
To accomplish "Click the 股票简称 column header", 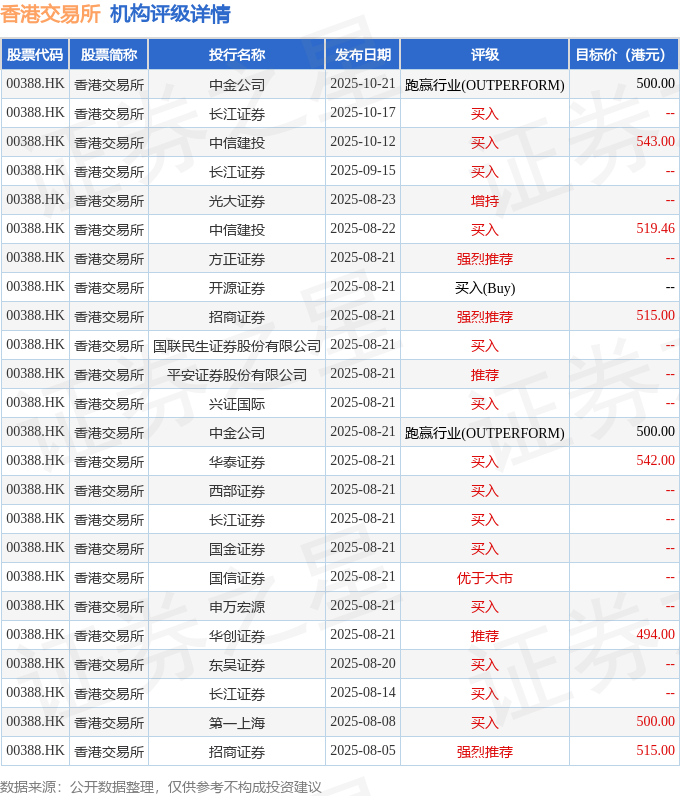I will [109, 55].
